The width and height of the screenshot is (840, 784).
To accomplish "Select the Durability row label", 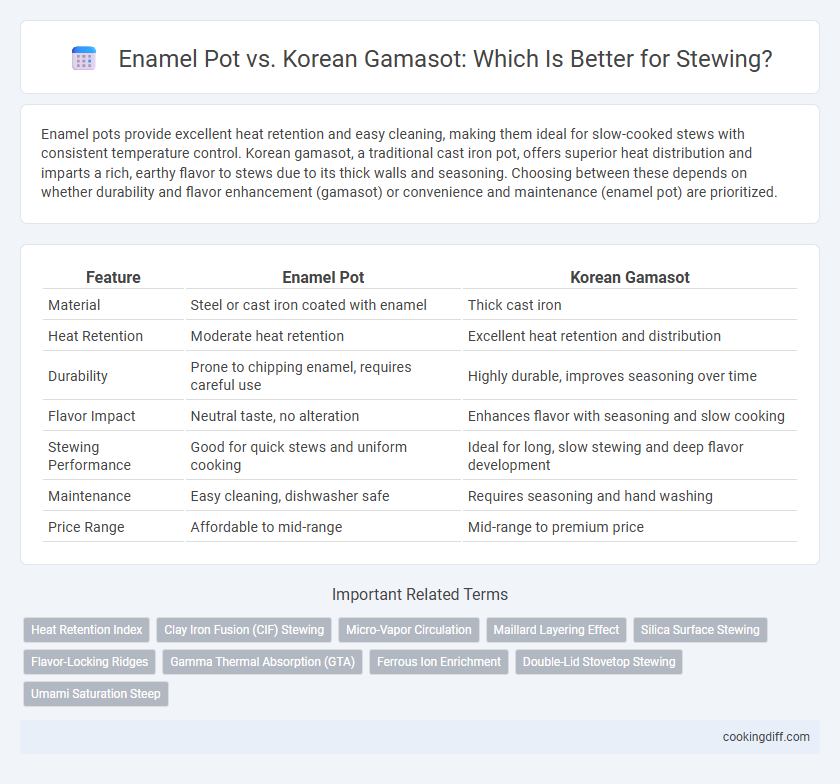I will tap(78, 376).
